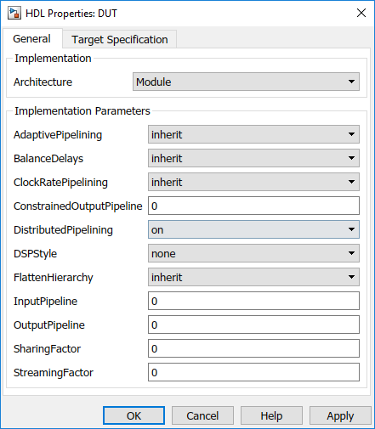Expand the DSPStyle dropdown

tap(254, 253)
